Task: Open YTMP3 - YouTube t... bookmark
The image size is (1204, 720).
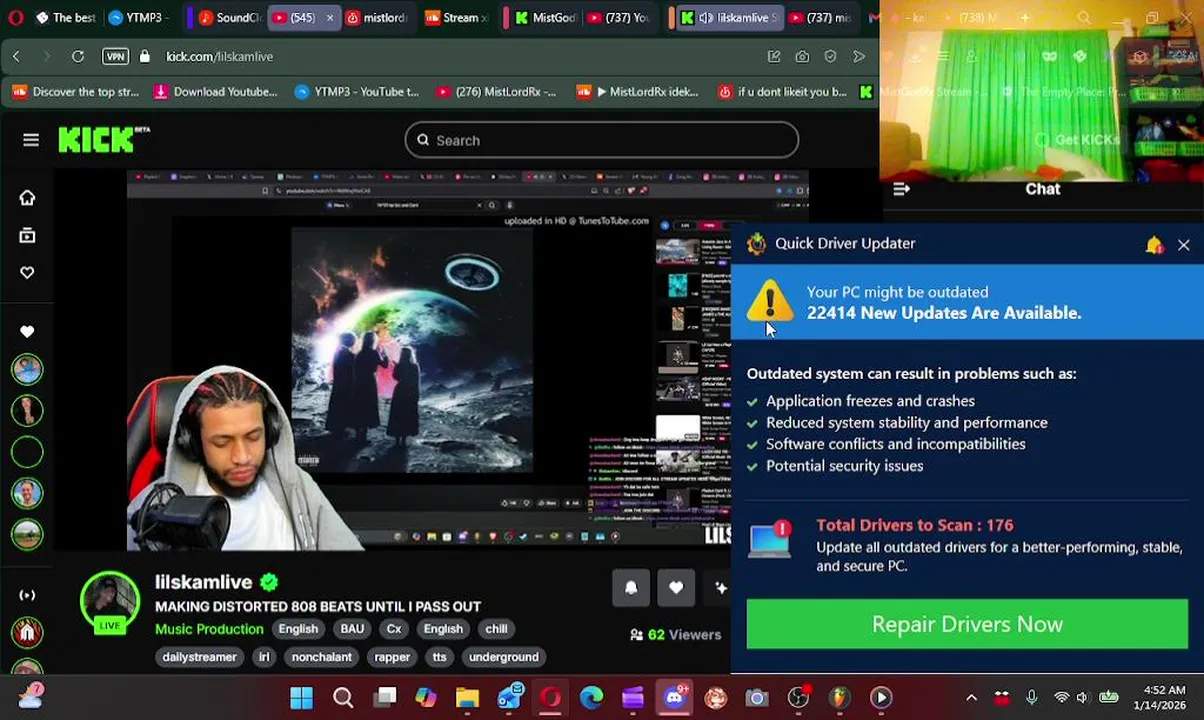Action: [357, 92]
